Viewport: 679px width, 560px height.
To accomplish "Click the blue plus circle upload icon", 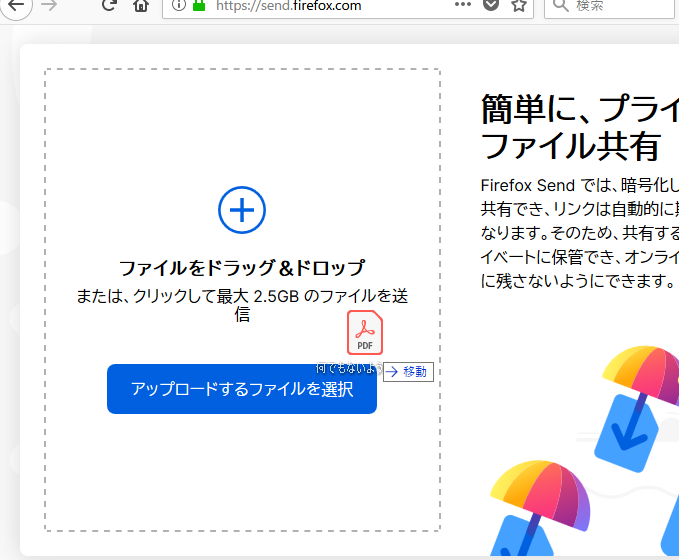I will pos(242,210).
